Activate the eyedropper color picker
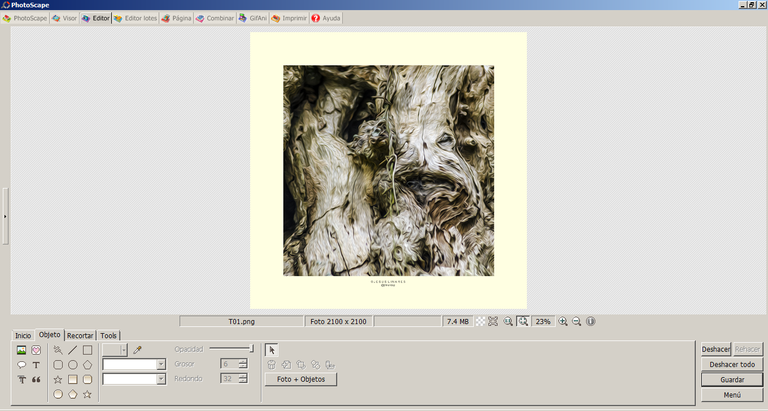The height and width of the screenshot is (411, 768). 138,350
